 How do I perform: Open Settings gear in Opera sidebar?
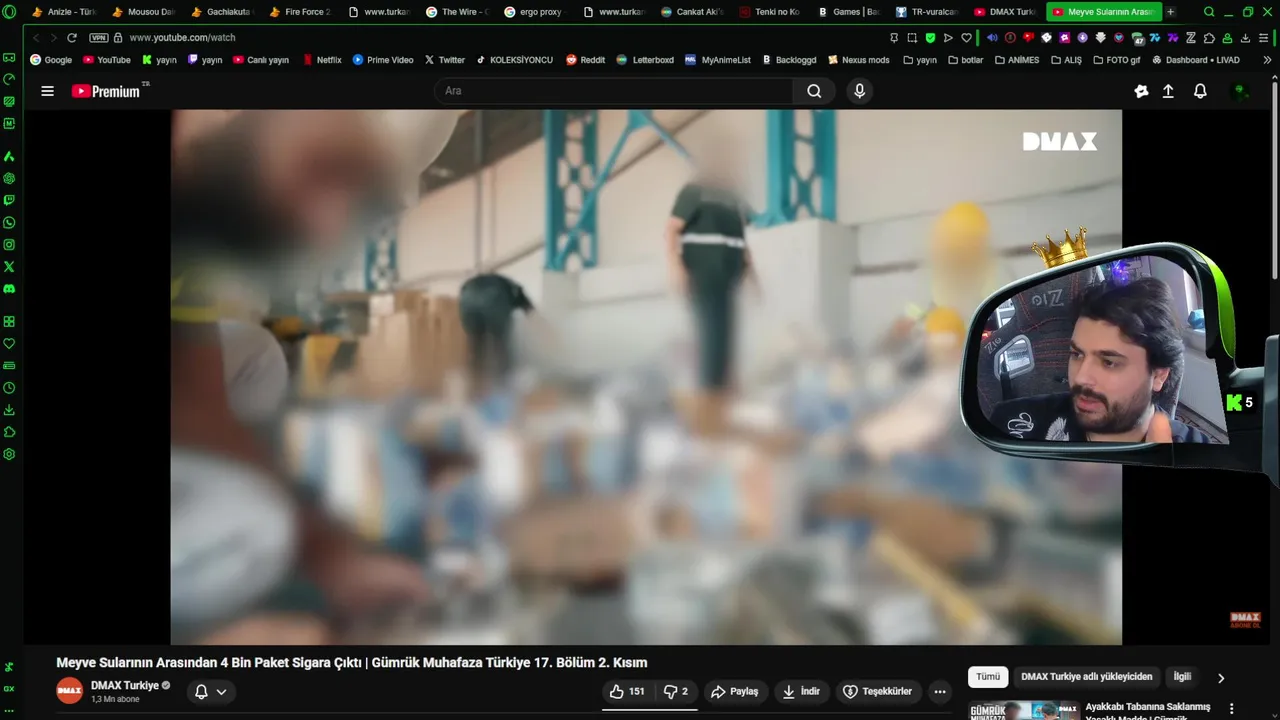(x=9, y=453)
